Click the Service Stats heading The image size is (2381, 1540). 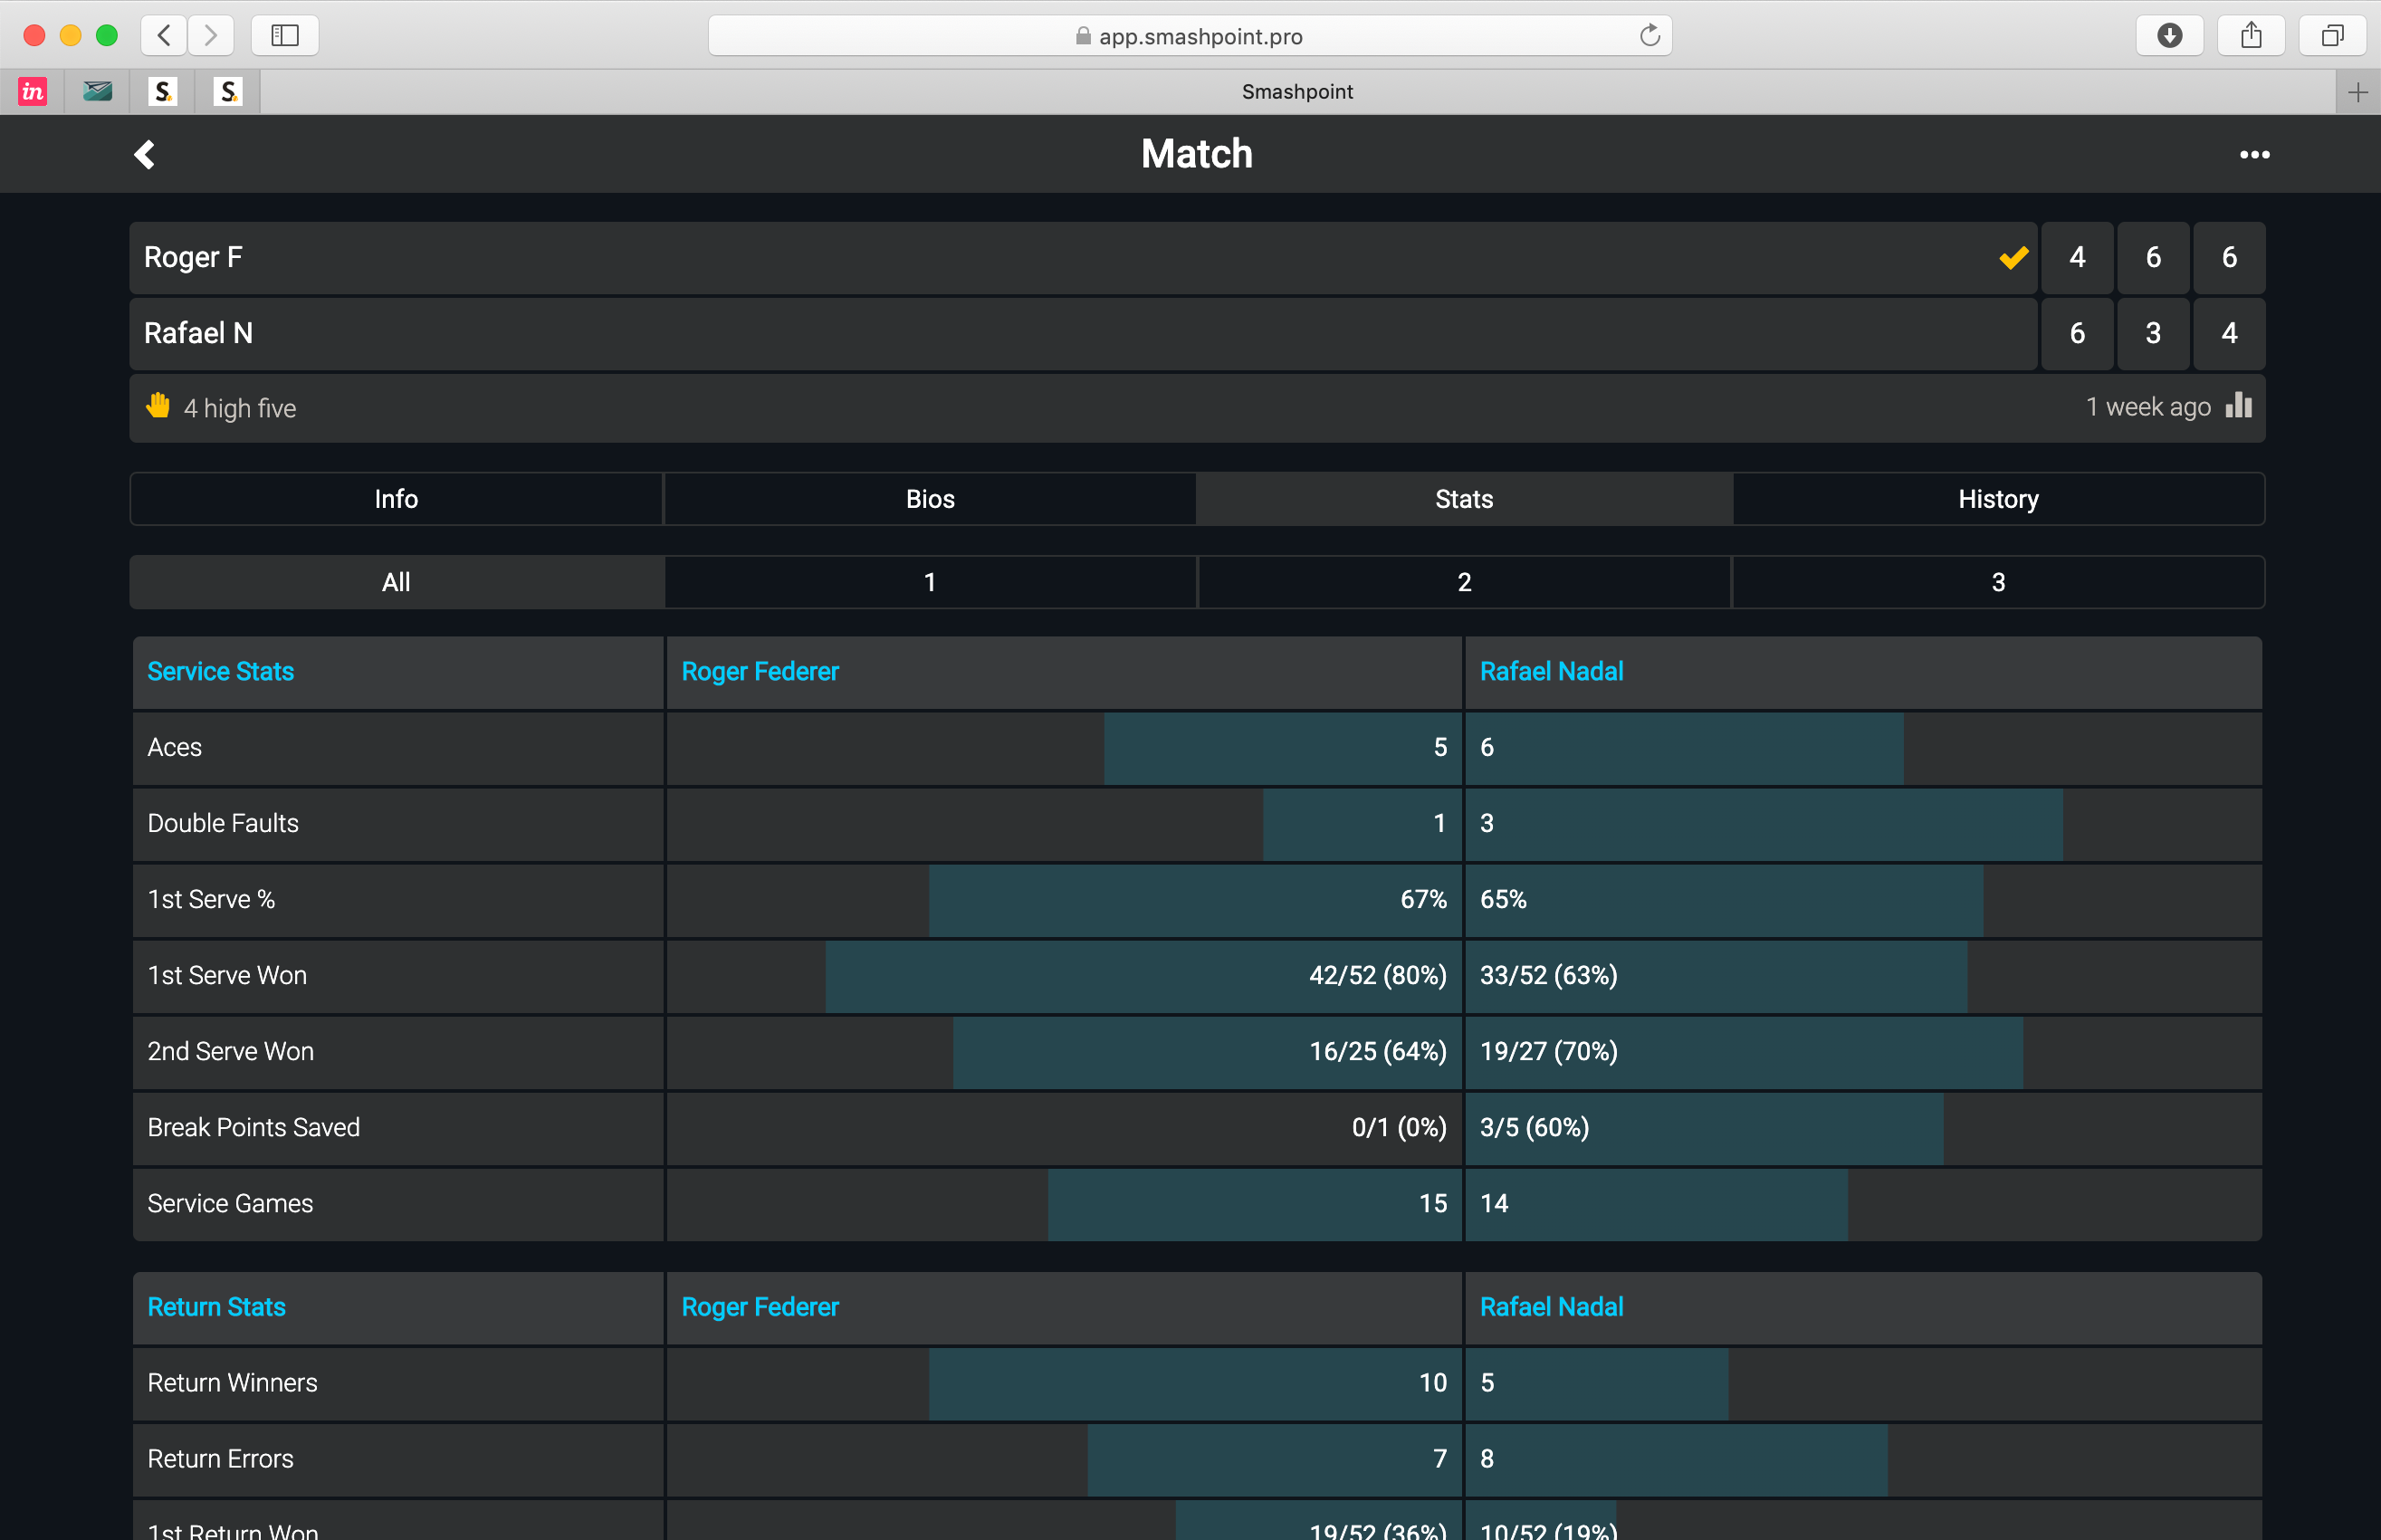(x=220, y=671)
